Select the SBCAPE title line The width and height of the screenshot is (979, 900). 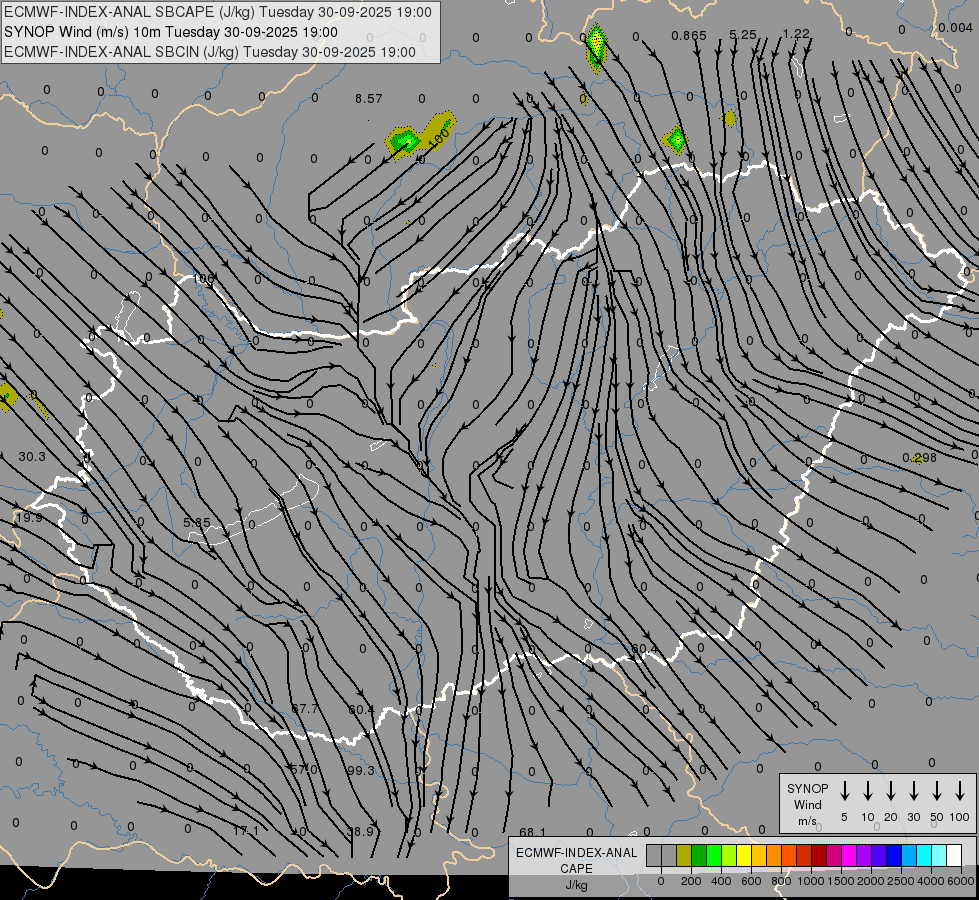[219, 12]
